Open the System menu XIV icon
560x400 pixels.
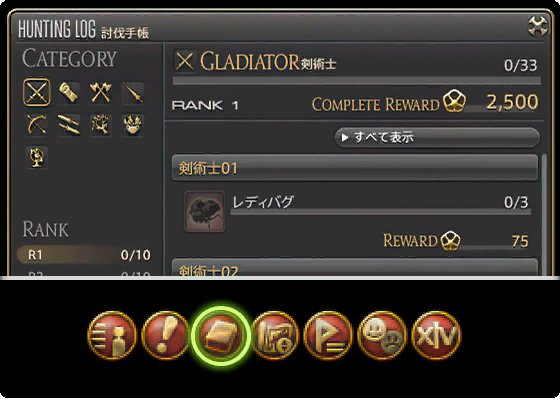coord(436,336)
